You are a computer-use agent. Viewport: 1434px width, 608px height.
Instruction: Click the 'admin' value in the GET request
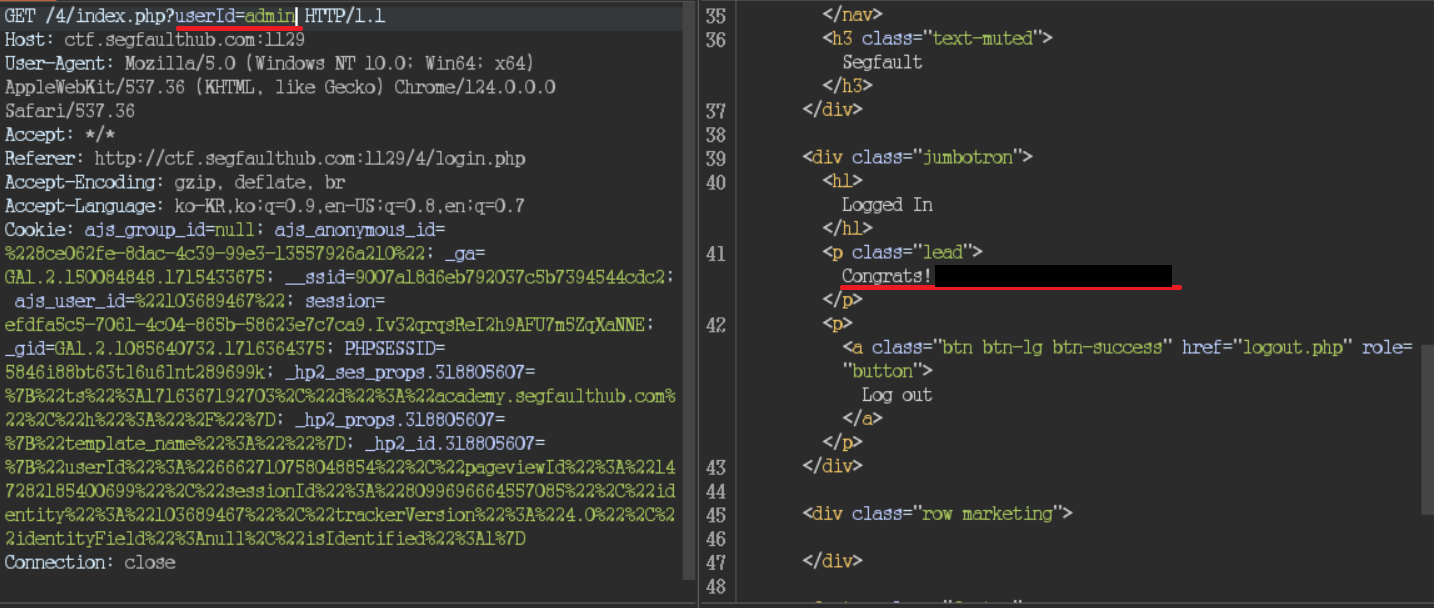tap(270, 16)
